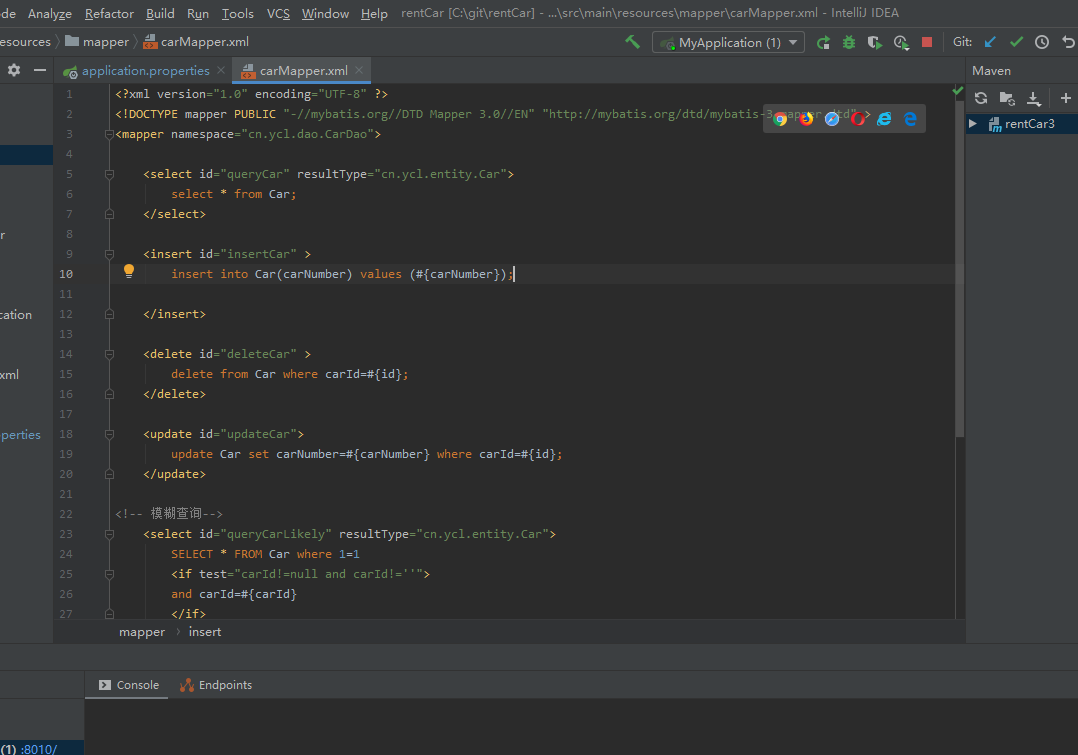Click the Build project hammer icon
The image size is (1078, 755).
point(632,42)
